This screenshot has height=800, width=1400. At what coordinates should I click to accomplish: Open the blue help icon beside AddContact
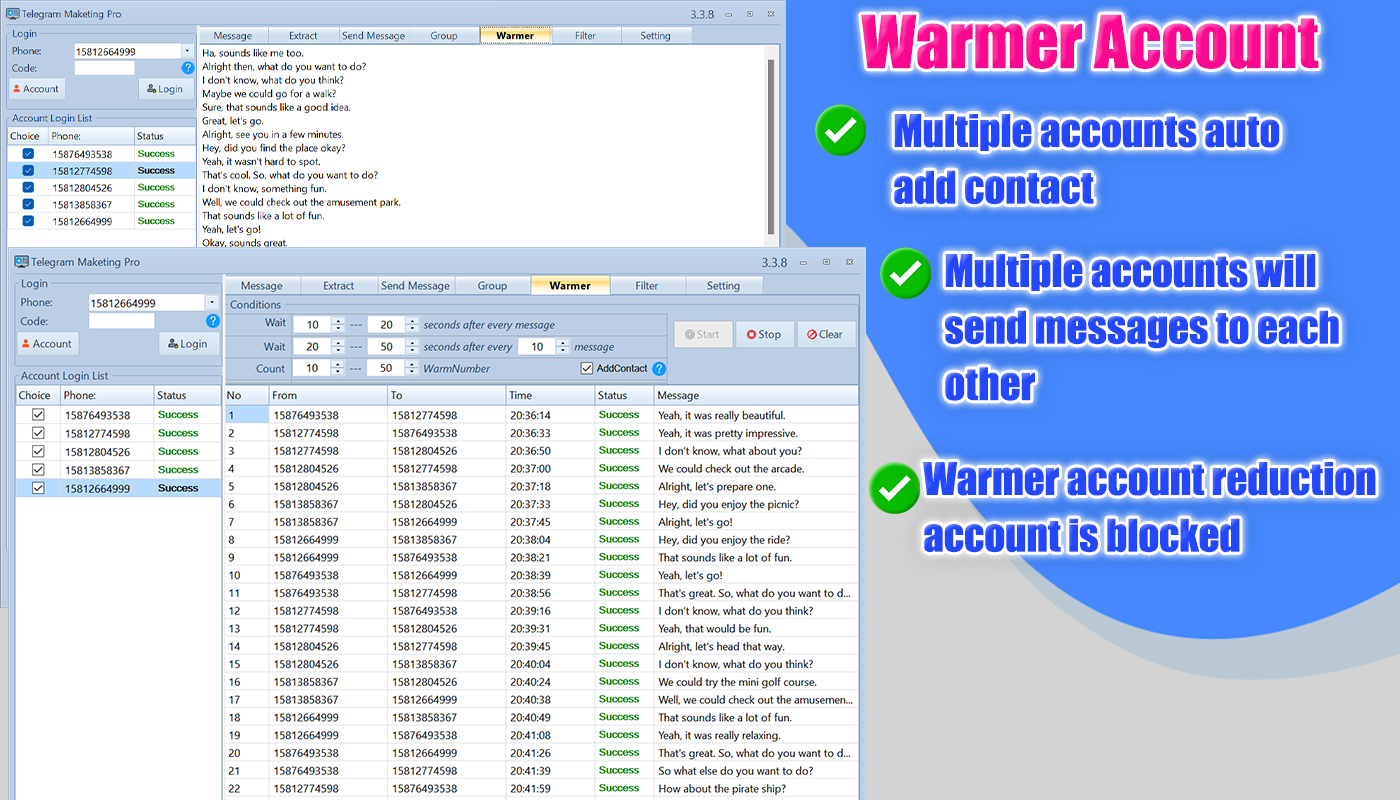(x=659, y=369)
